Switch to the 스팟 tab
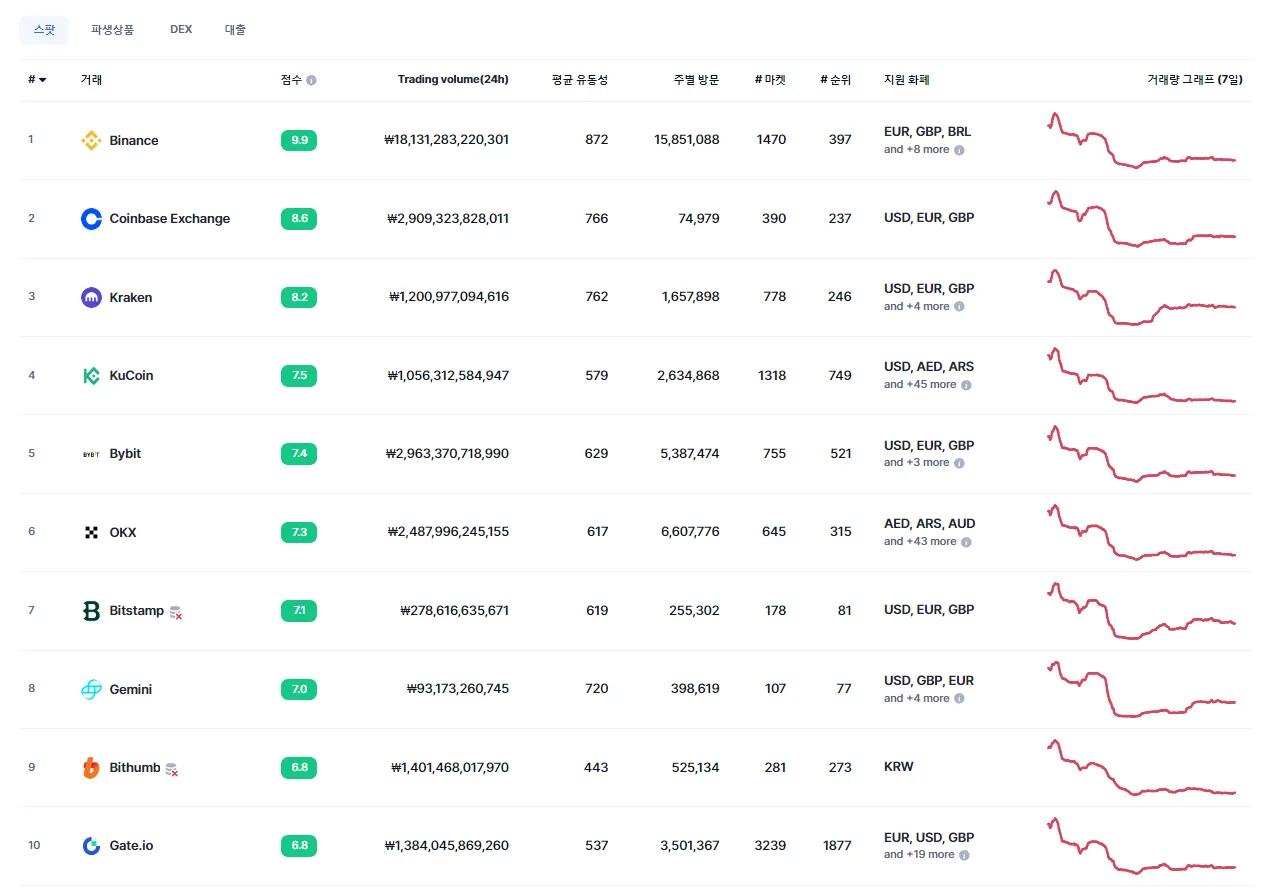The height and width of the screenshot is (890, 1268). tap(44, 30)
